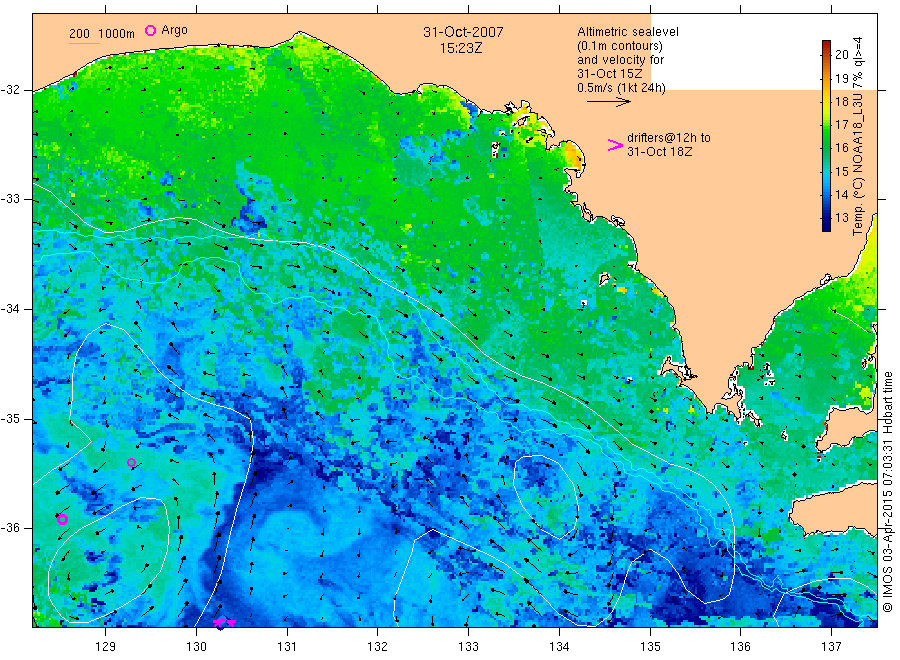Viewport: 900px width, 660px height.
Task: Click the magenta Argo circle in the legend
Action: (x=150, y=30)
